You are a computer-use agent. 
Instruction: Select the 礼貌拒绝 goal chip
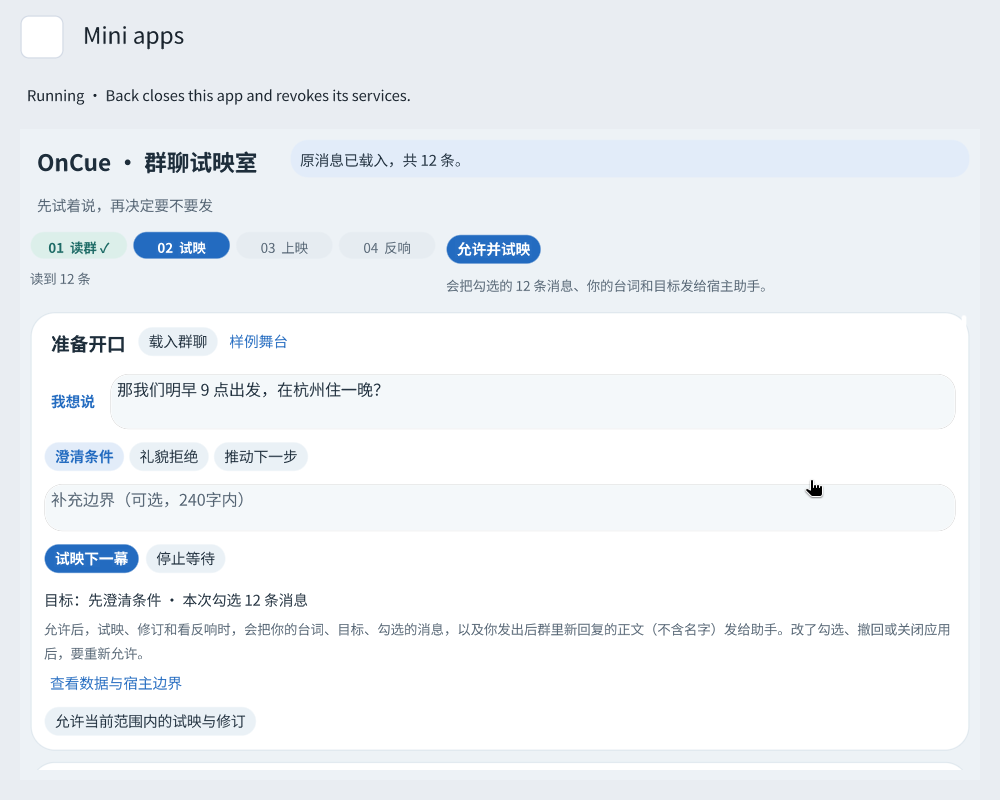tap(169, 457)
